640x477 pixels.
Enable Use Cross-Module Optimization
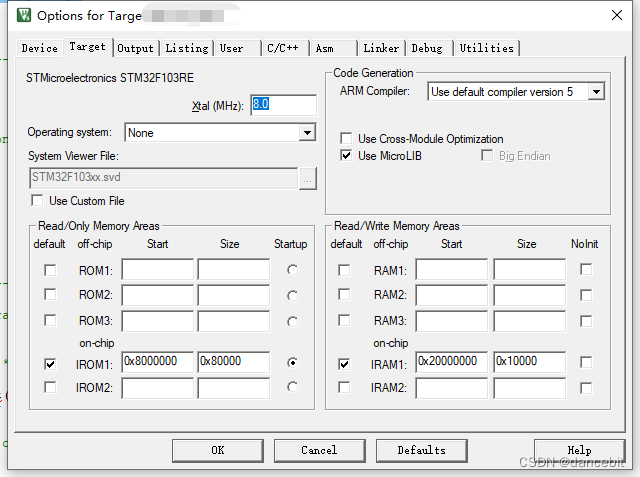(346, 138)
